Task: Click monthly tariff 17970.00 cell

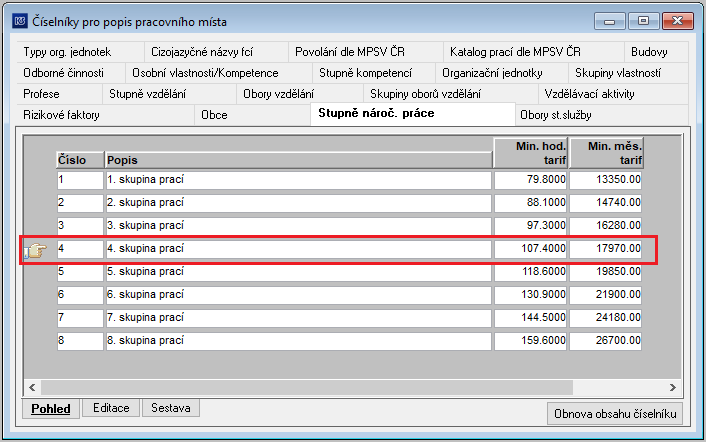Action: point(606,248)
